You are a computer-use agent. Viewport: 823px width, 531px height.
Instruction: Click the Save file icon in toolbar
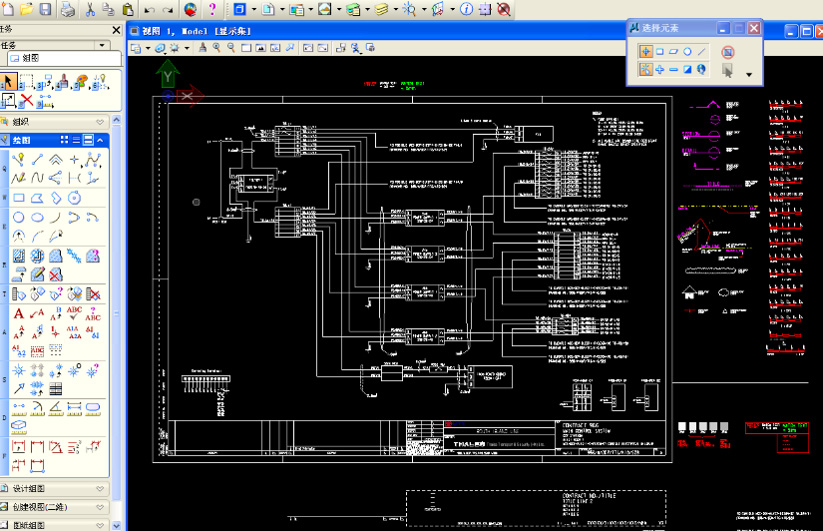point(44,9)
